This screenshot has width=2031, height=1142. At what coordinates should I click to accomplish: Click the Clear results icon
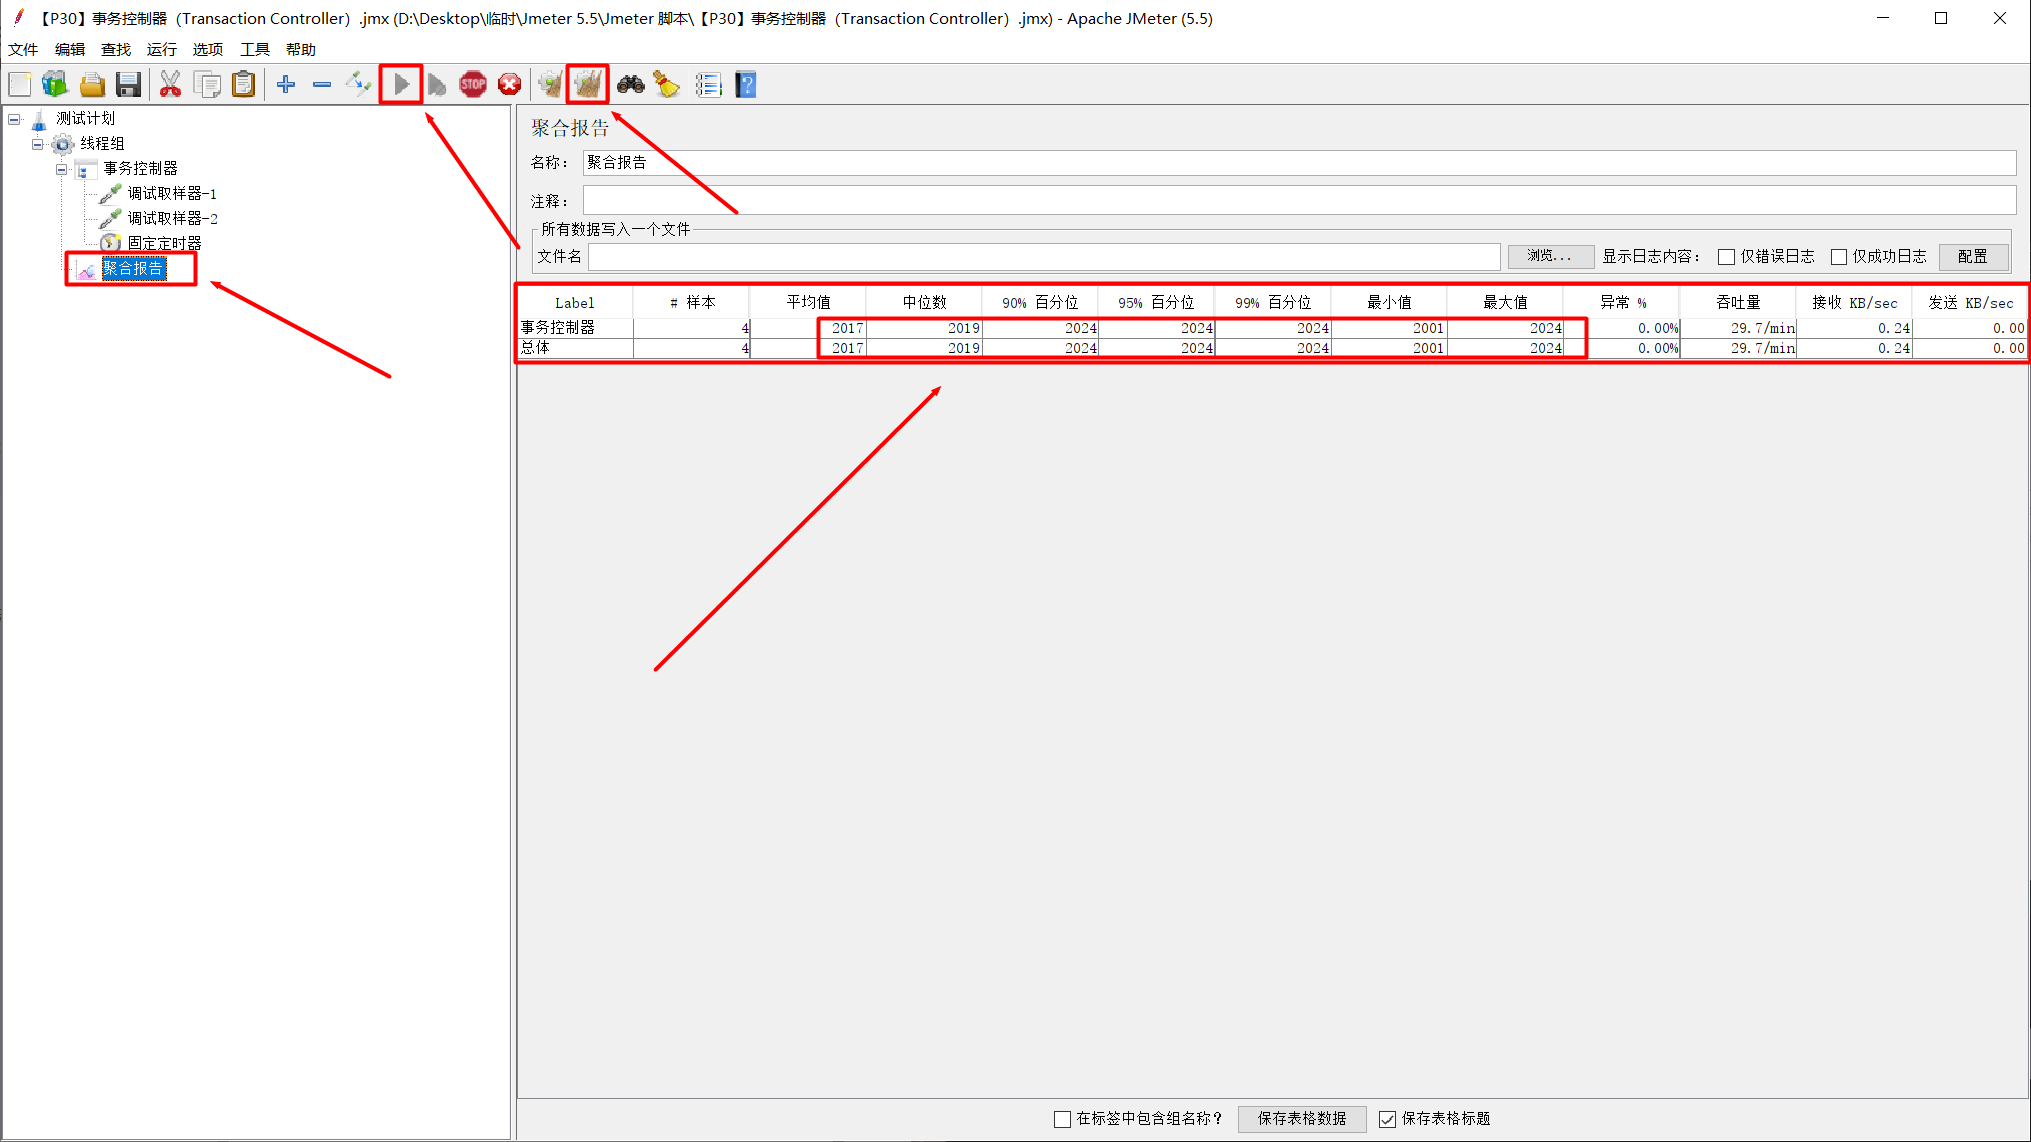pyautogui.click(x=550, y=85)
